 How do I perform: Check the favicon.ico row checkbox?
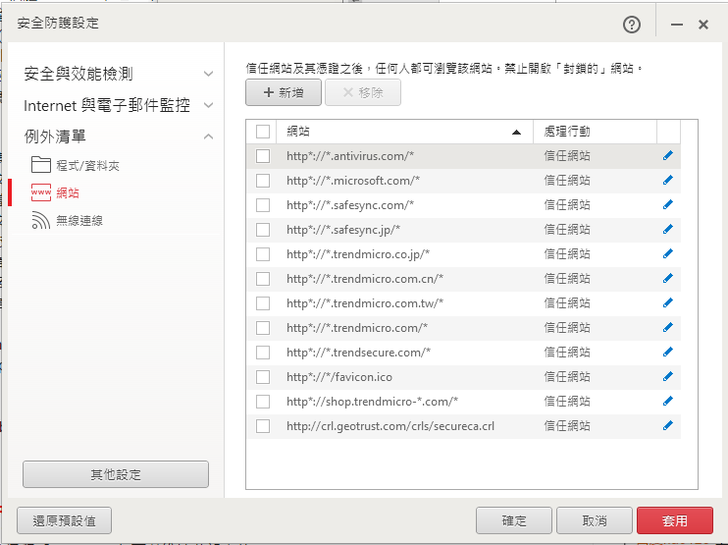pos(263,377)
